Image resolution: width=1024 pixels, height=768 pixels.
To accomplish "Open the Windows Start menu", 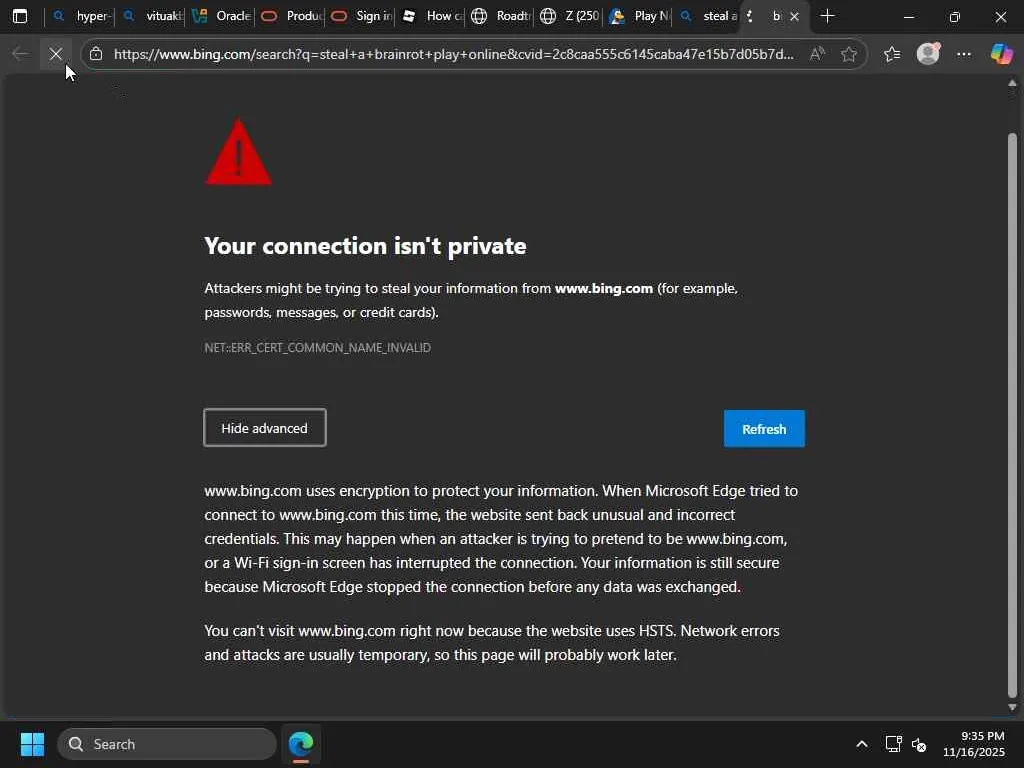I will click(32, 744).
